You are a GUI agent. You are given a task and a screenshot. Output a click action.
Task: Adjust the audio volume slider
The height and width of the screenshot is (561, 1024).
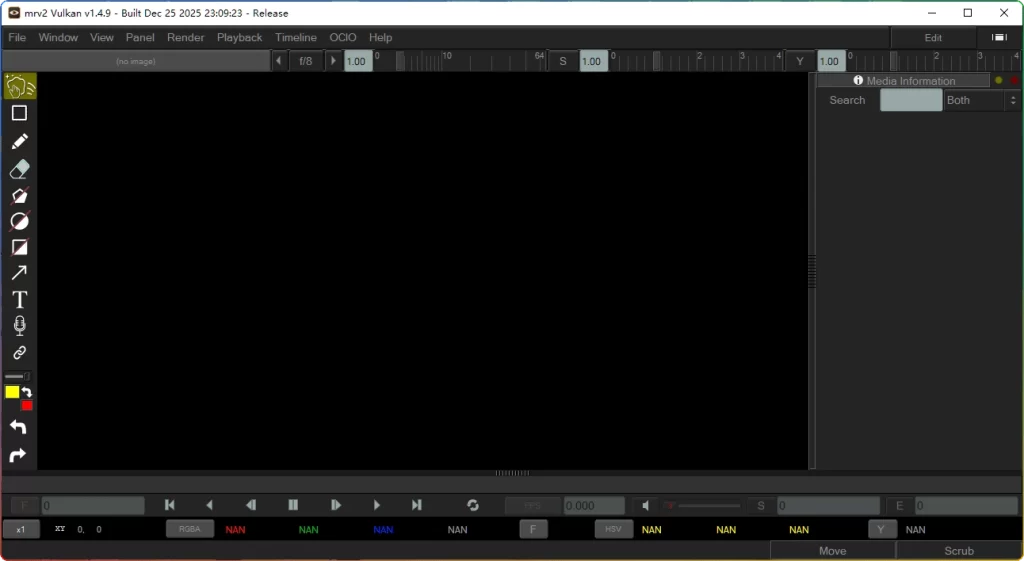pos(702,505)
